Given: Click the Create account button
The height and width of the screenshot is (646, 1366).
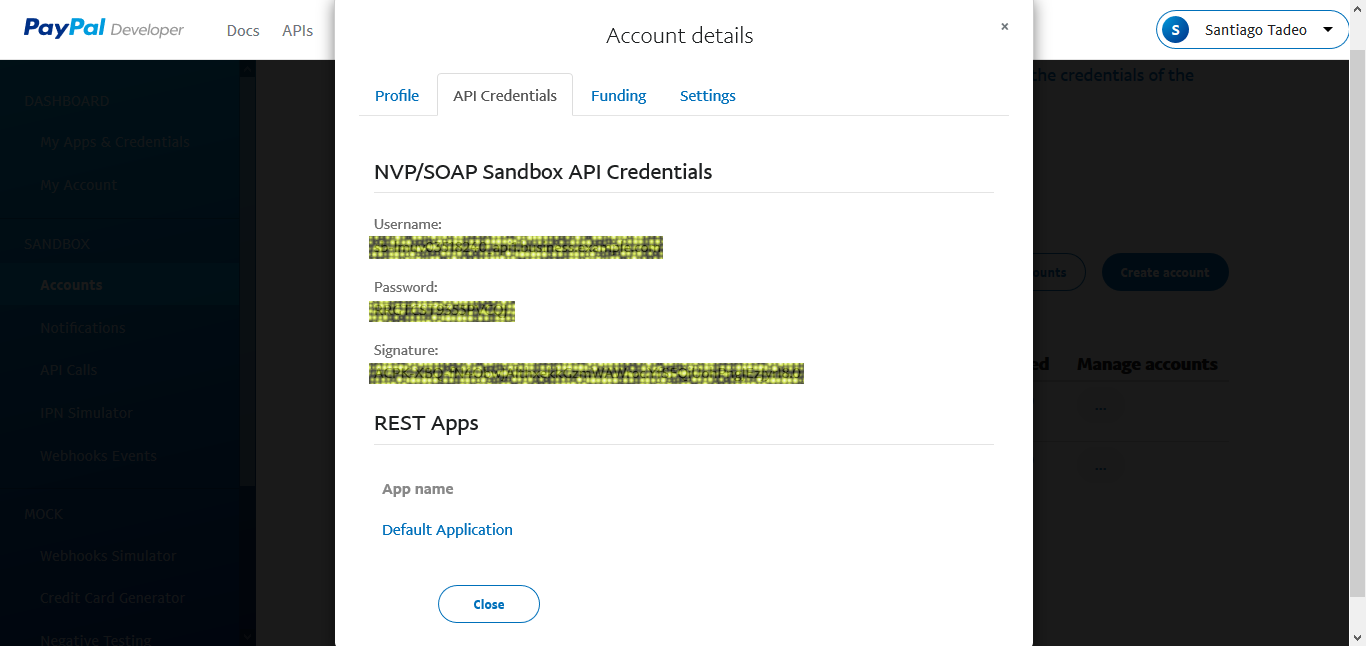Looking at the screenshot, I should pos(1164,272).
